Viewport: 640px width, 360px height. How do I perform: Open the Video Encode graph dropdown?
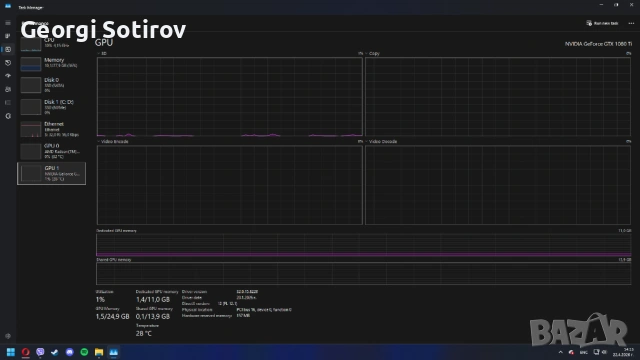113,142
